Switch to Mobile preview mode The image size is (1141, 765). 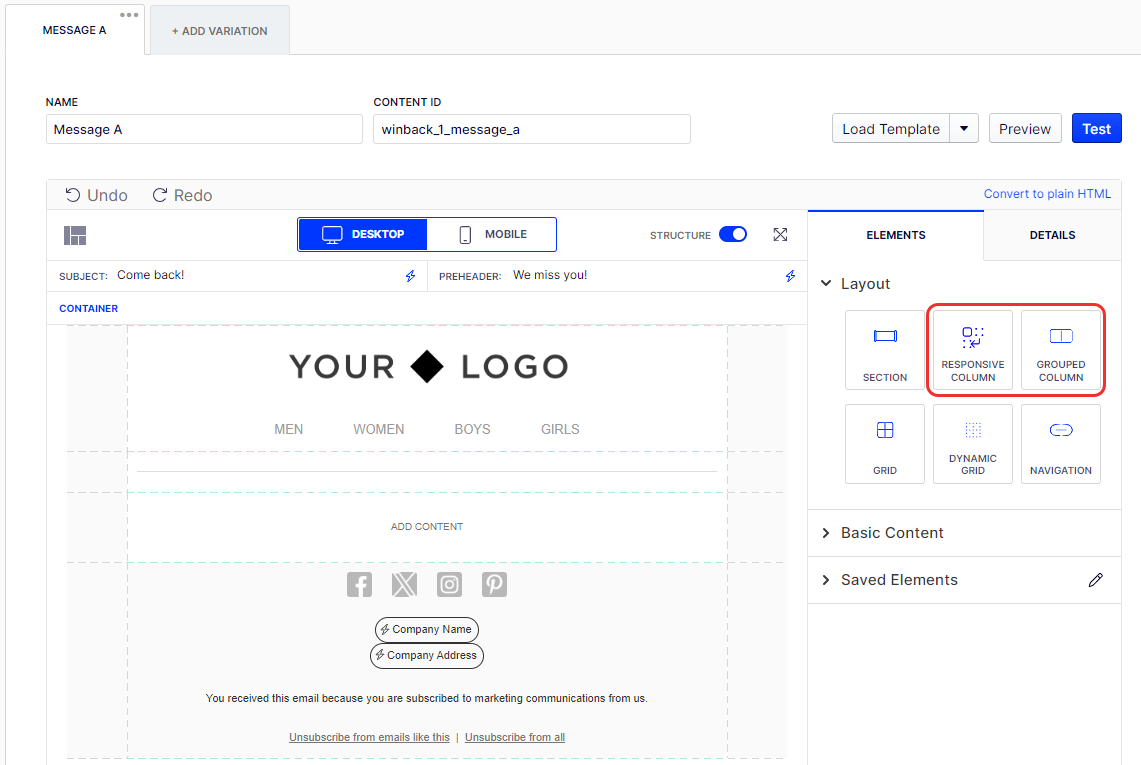[492, 234]
